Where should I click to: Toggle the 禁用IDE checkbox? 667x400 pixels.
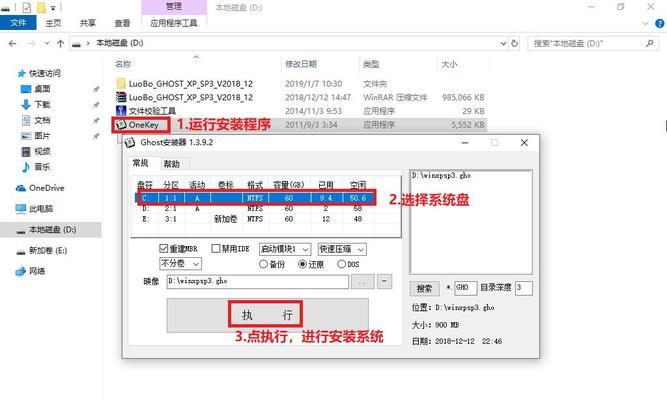click(216, 249)
